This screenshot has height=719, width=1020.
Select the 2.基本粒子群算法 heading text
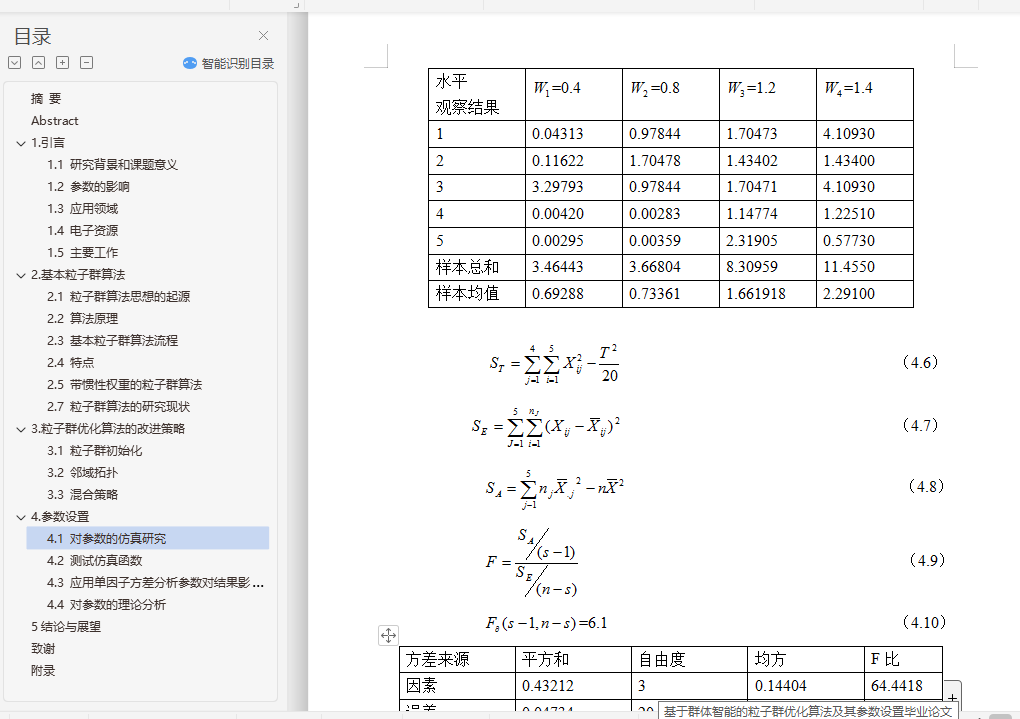(78, 275)
